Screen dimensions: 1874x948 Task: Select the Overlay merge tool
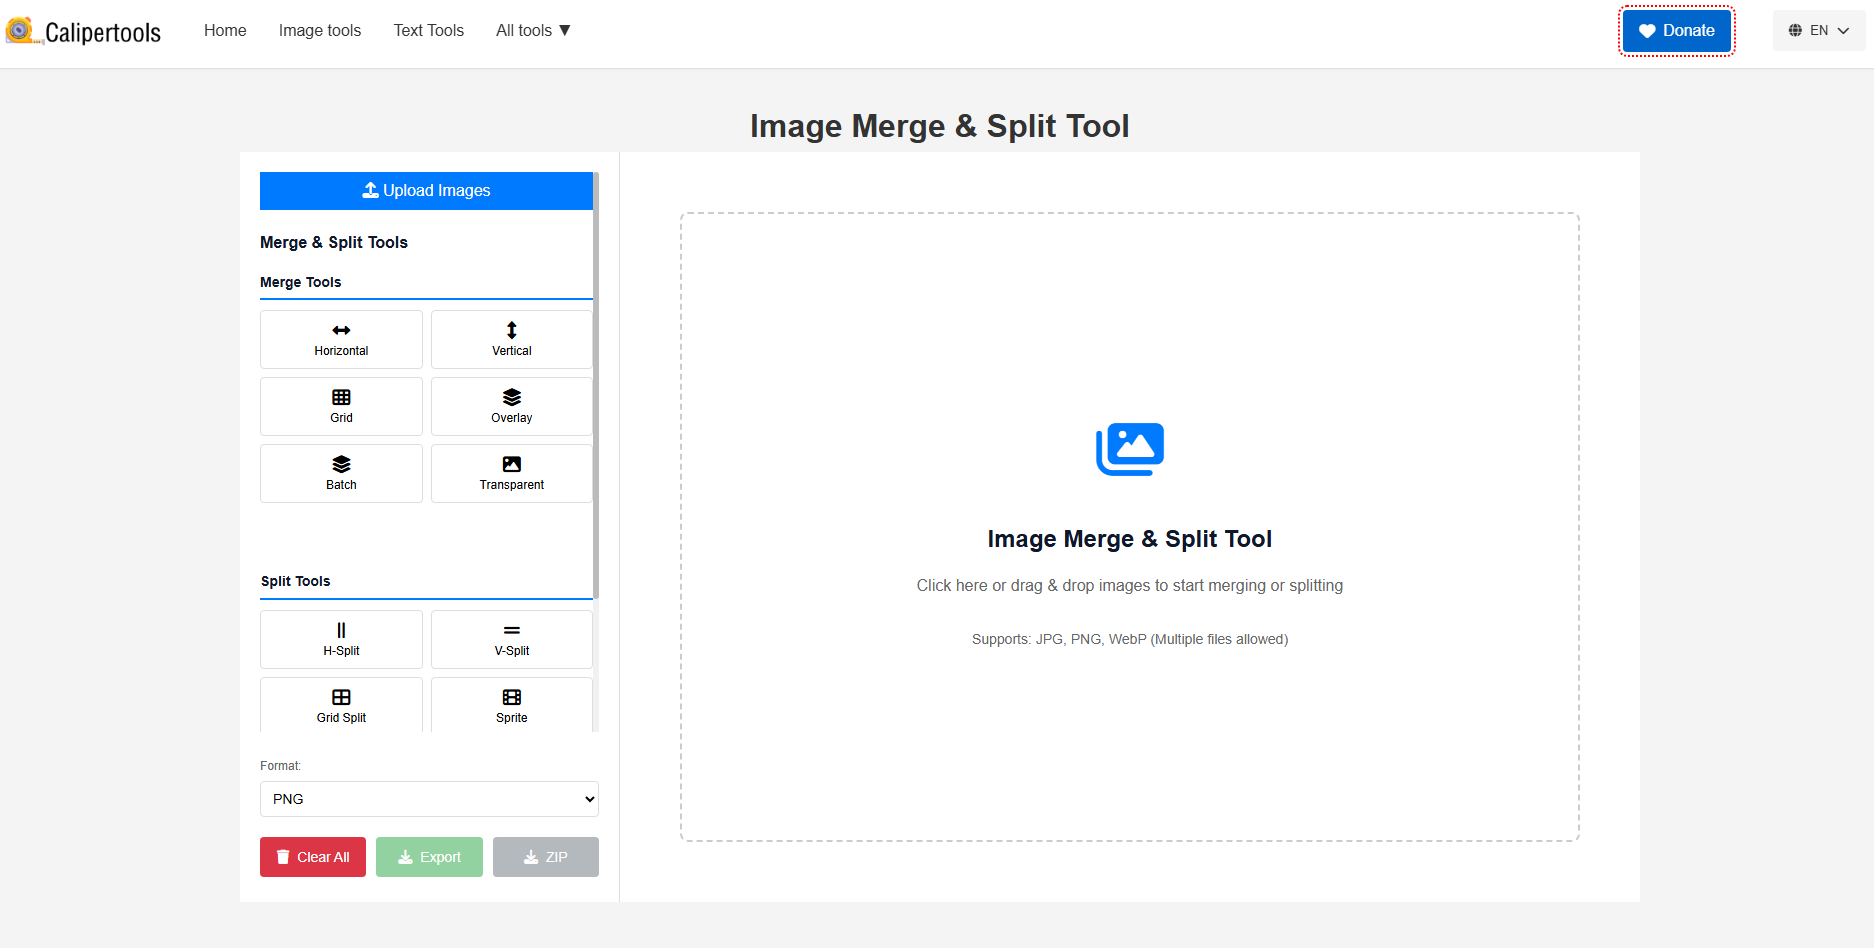(x=512, y=407)
